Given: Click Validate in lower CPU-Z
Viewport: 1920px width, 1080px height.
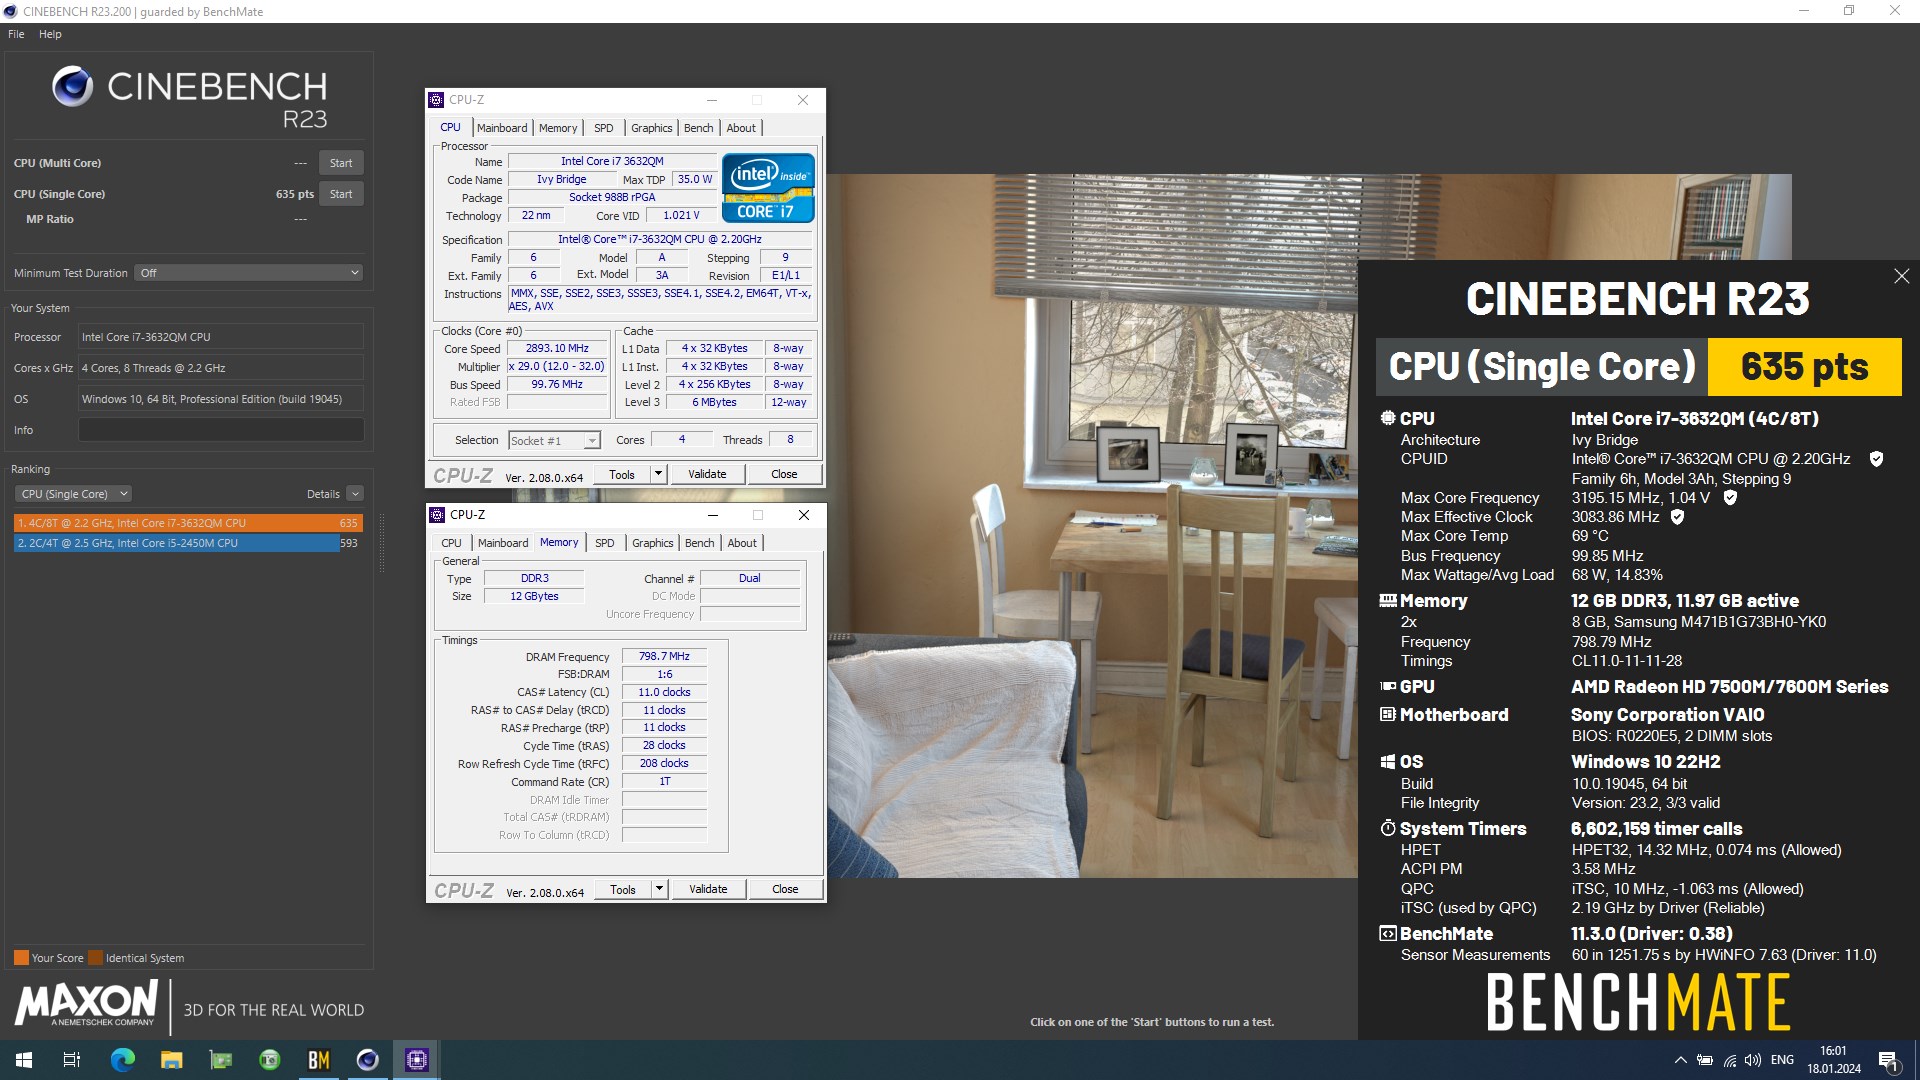Looking at the screenshot, I should [708, 890].
